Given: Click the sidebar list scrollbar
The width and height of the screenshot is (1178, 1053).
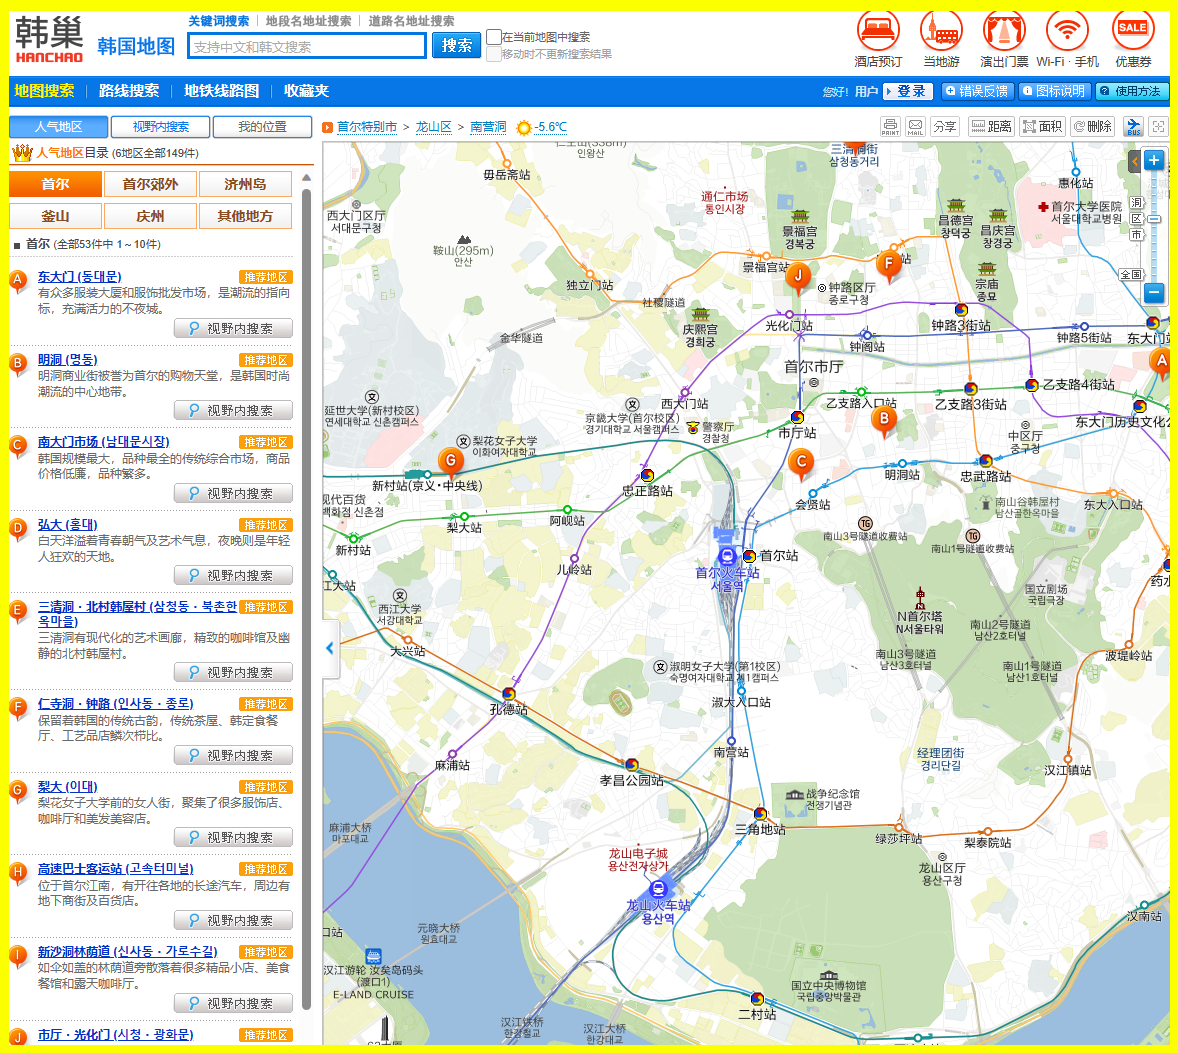Looking at the screenshot, I should point(307,601).
